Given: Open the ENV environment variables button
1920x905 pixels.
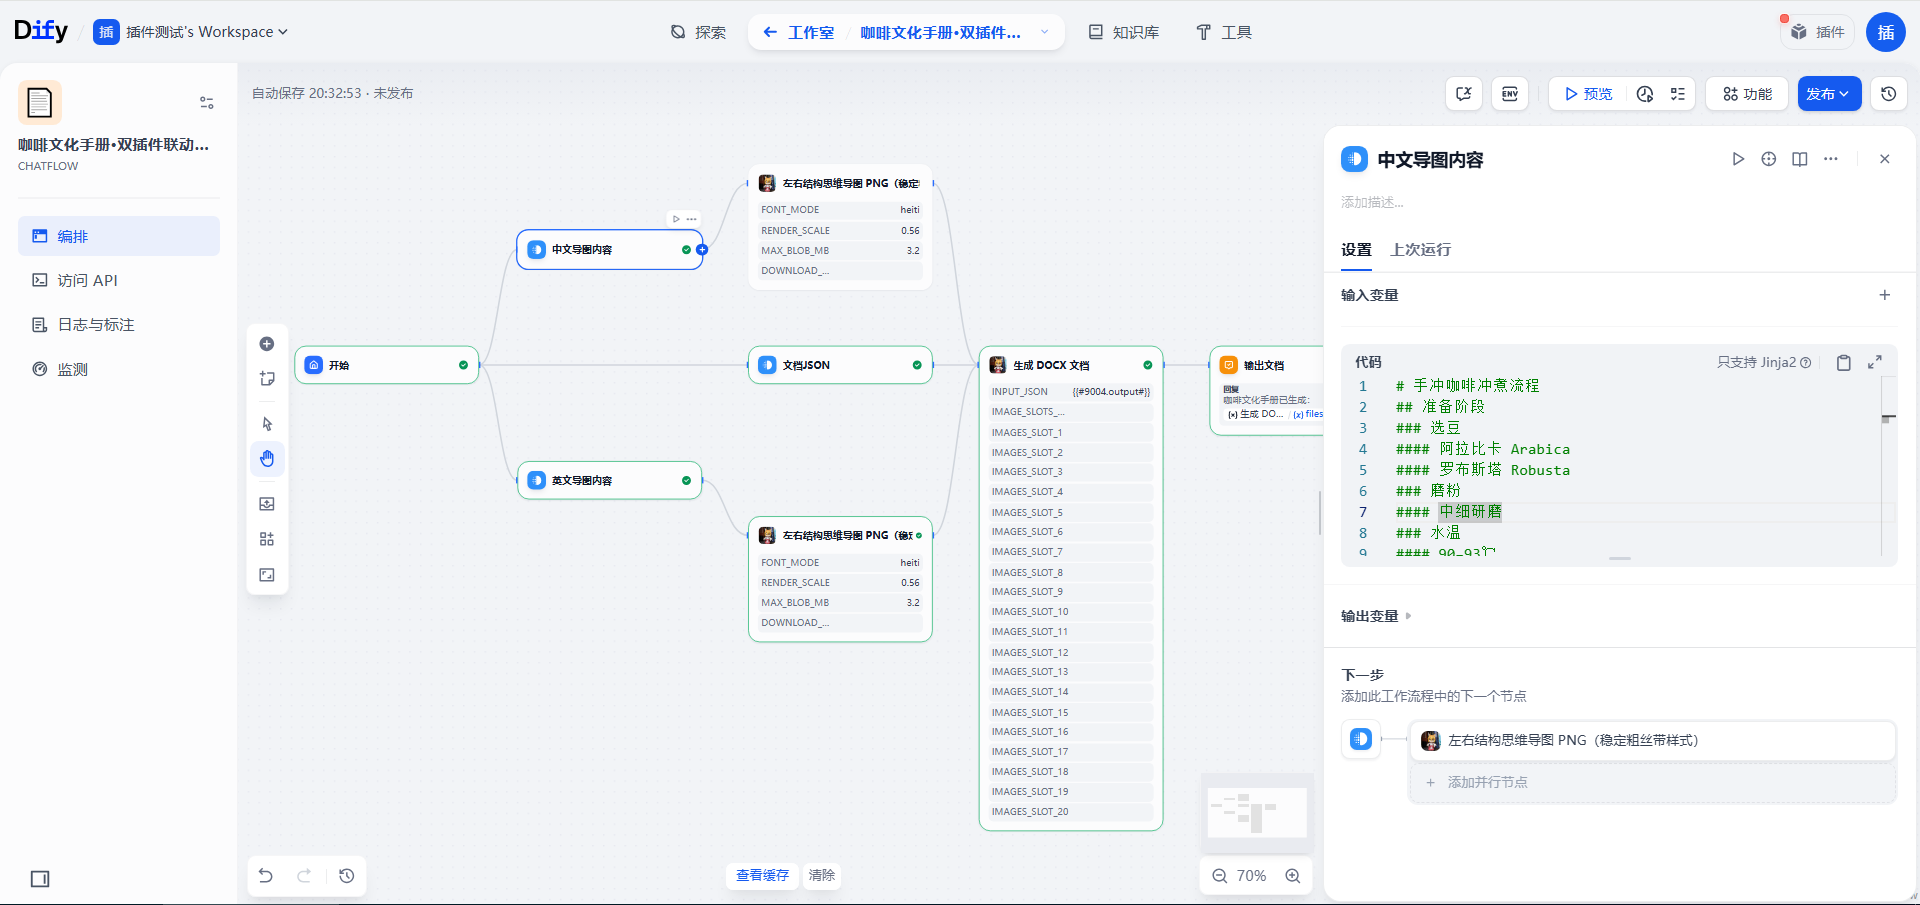Looking at the screenshot, I should pyautogui.click(x=1510, y=94).
